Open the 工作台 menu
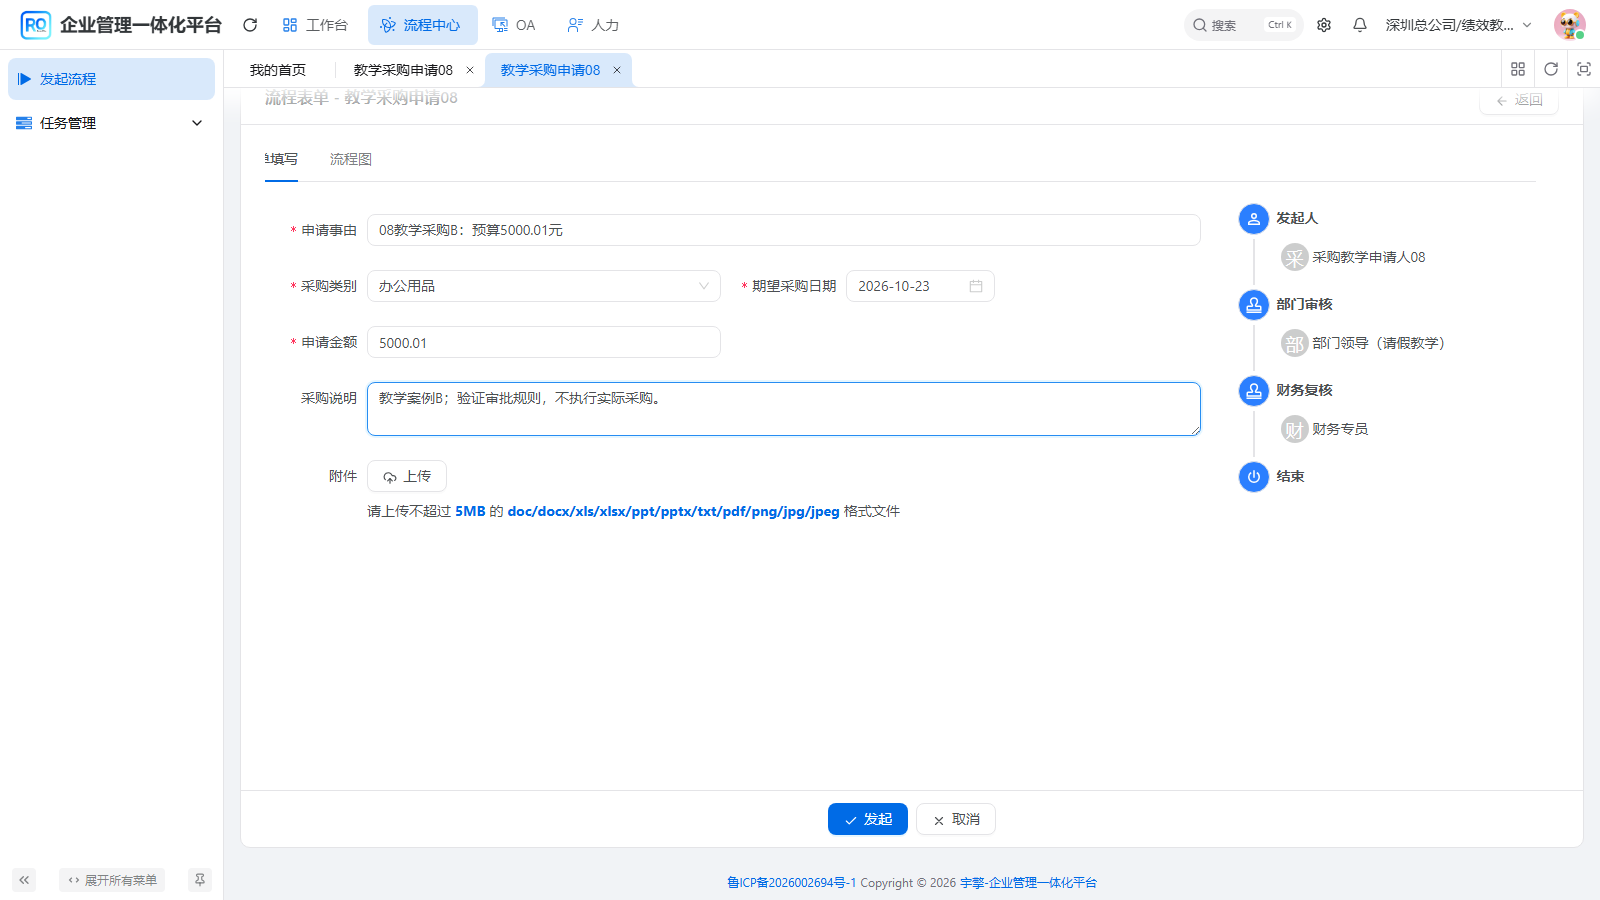The height and width of the screenshot is (900, 1600). [x=315, y=25]
